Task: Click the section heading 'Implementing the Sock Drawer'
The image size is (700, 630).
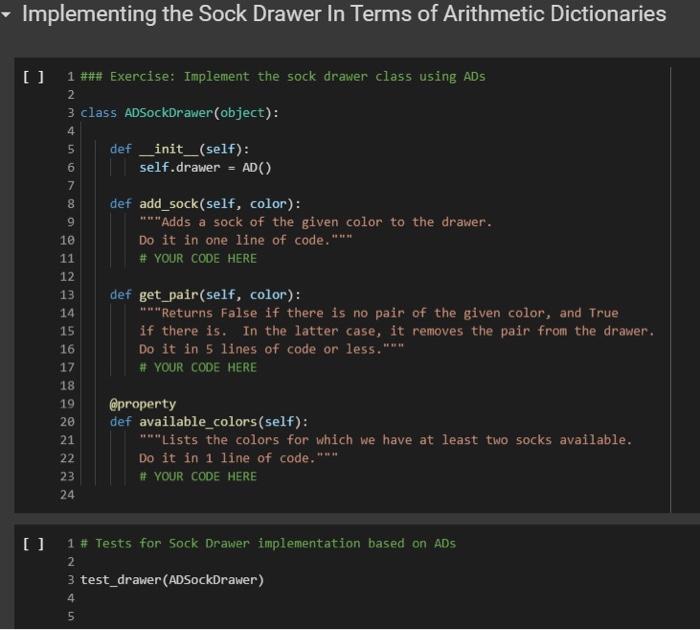Action: click(344, 14)
